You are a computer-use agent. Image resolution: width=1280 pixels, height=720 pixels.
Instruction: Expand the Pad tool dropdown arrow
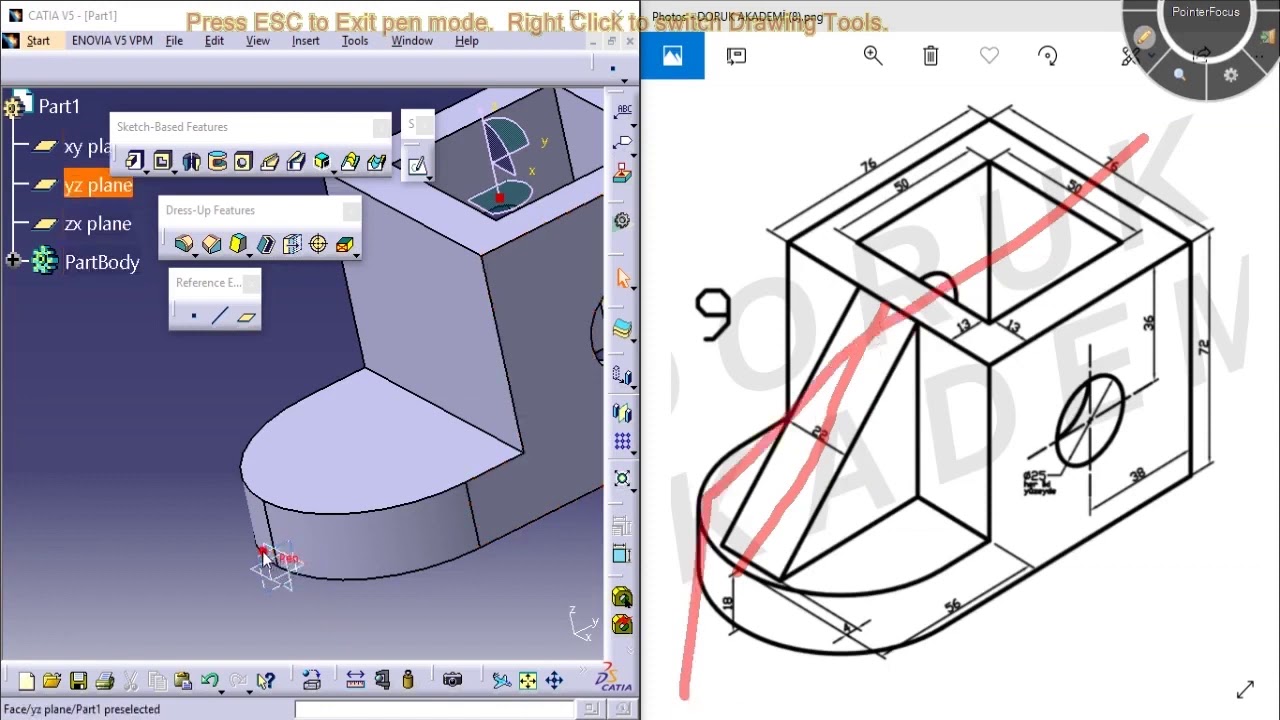click(147, 171)
